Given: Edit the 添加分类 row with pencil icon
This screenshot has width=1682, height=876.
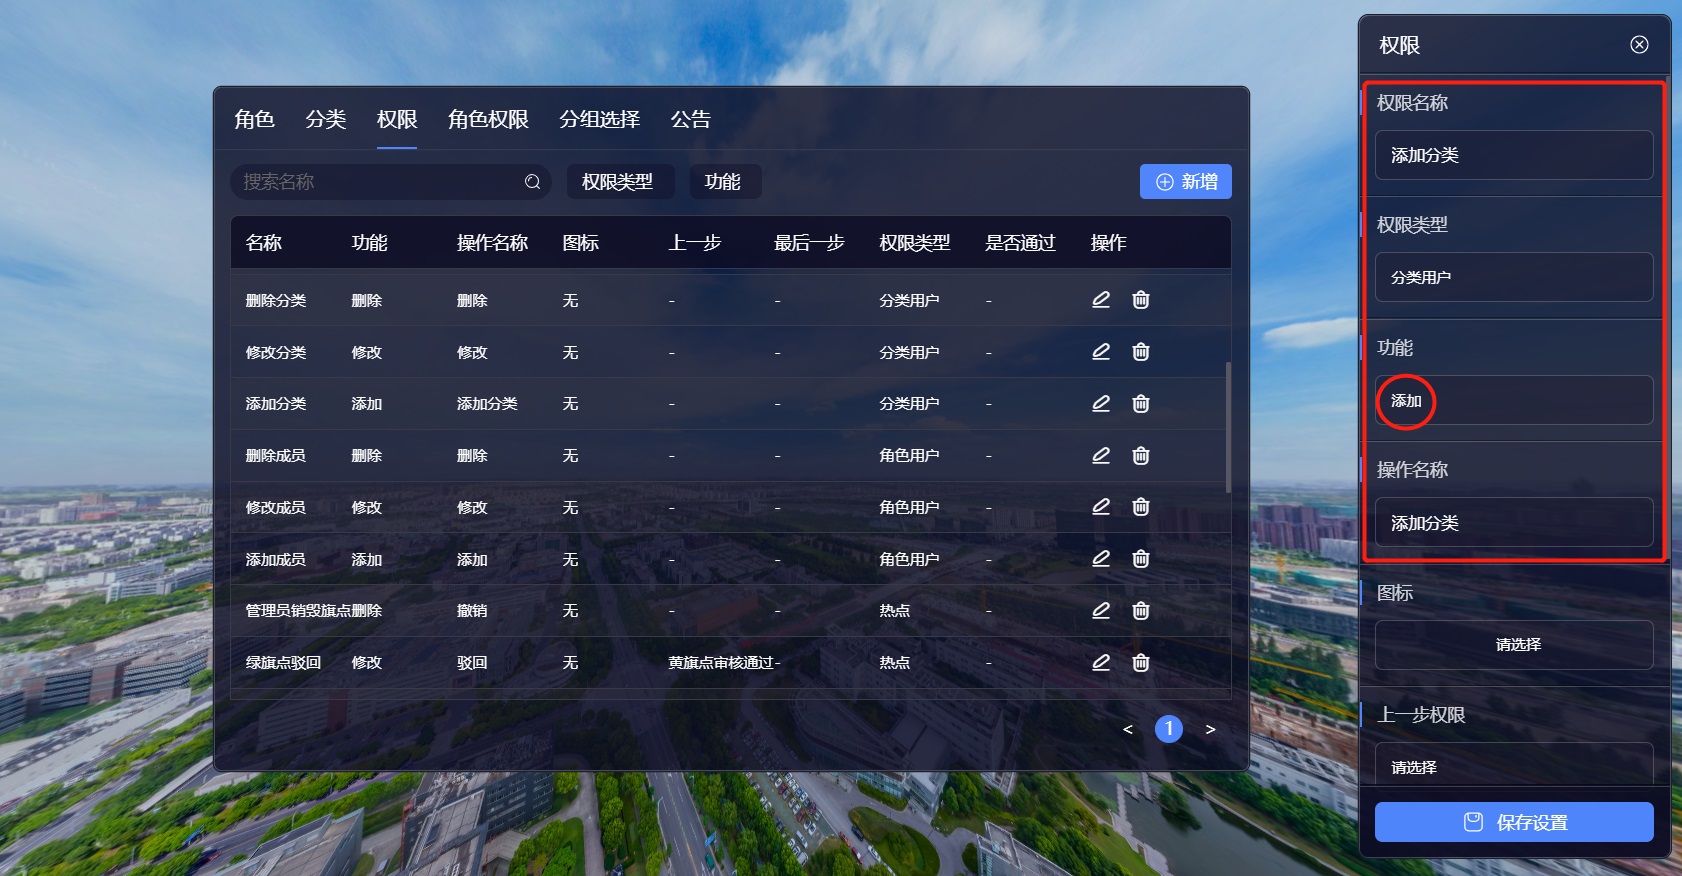Looking at the screenshot, I should pos(1101,404).
